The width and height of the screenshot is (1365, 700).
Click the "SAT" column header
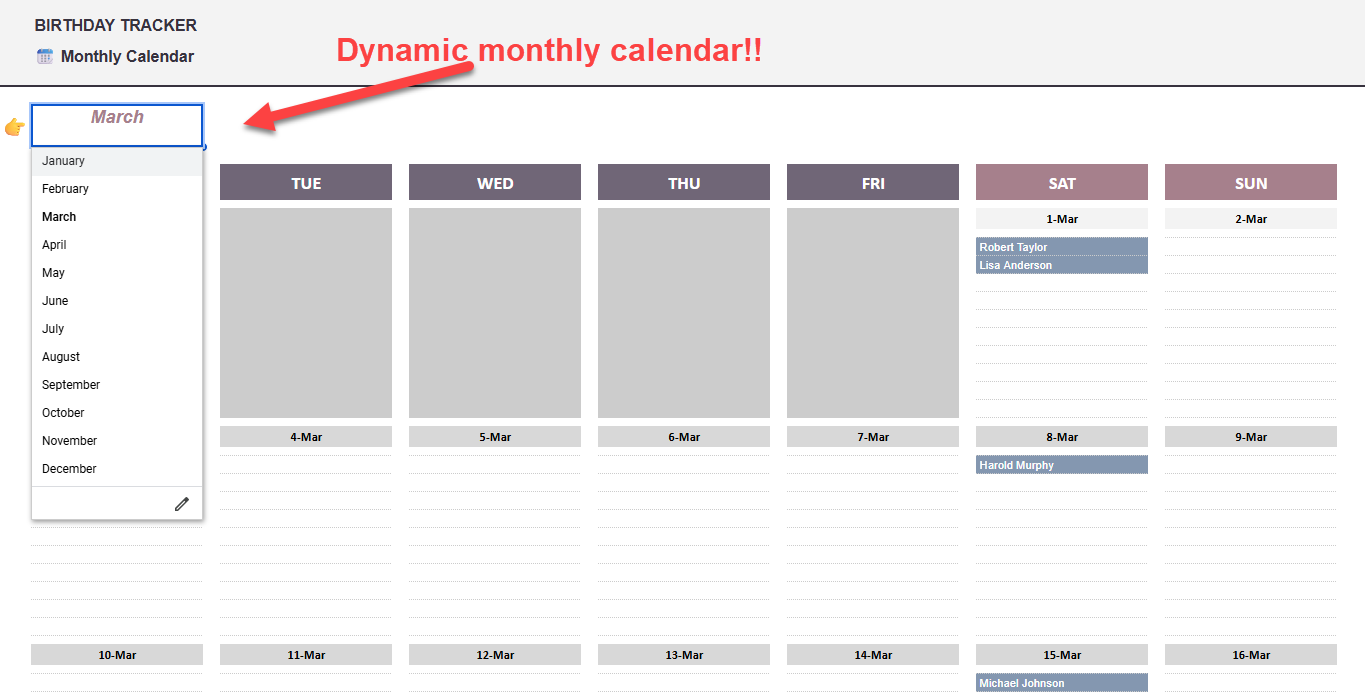1061,182
